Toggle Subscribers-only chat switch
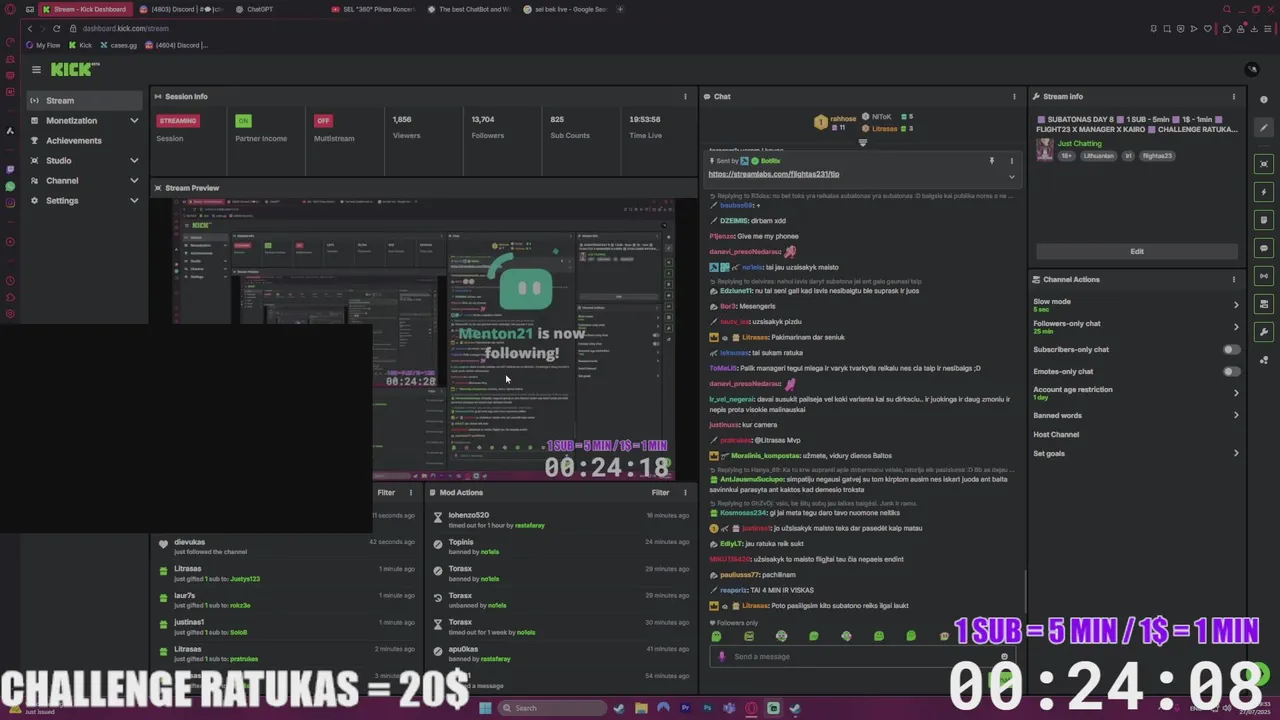This screenshot has height=720, width=1280. [1232, 349]
